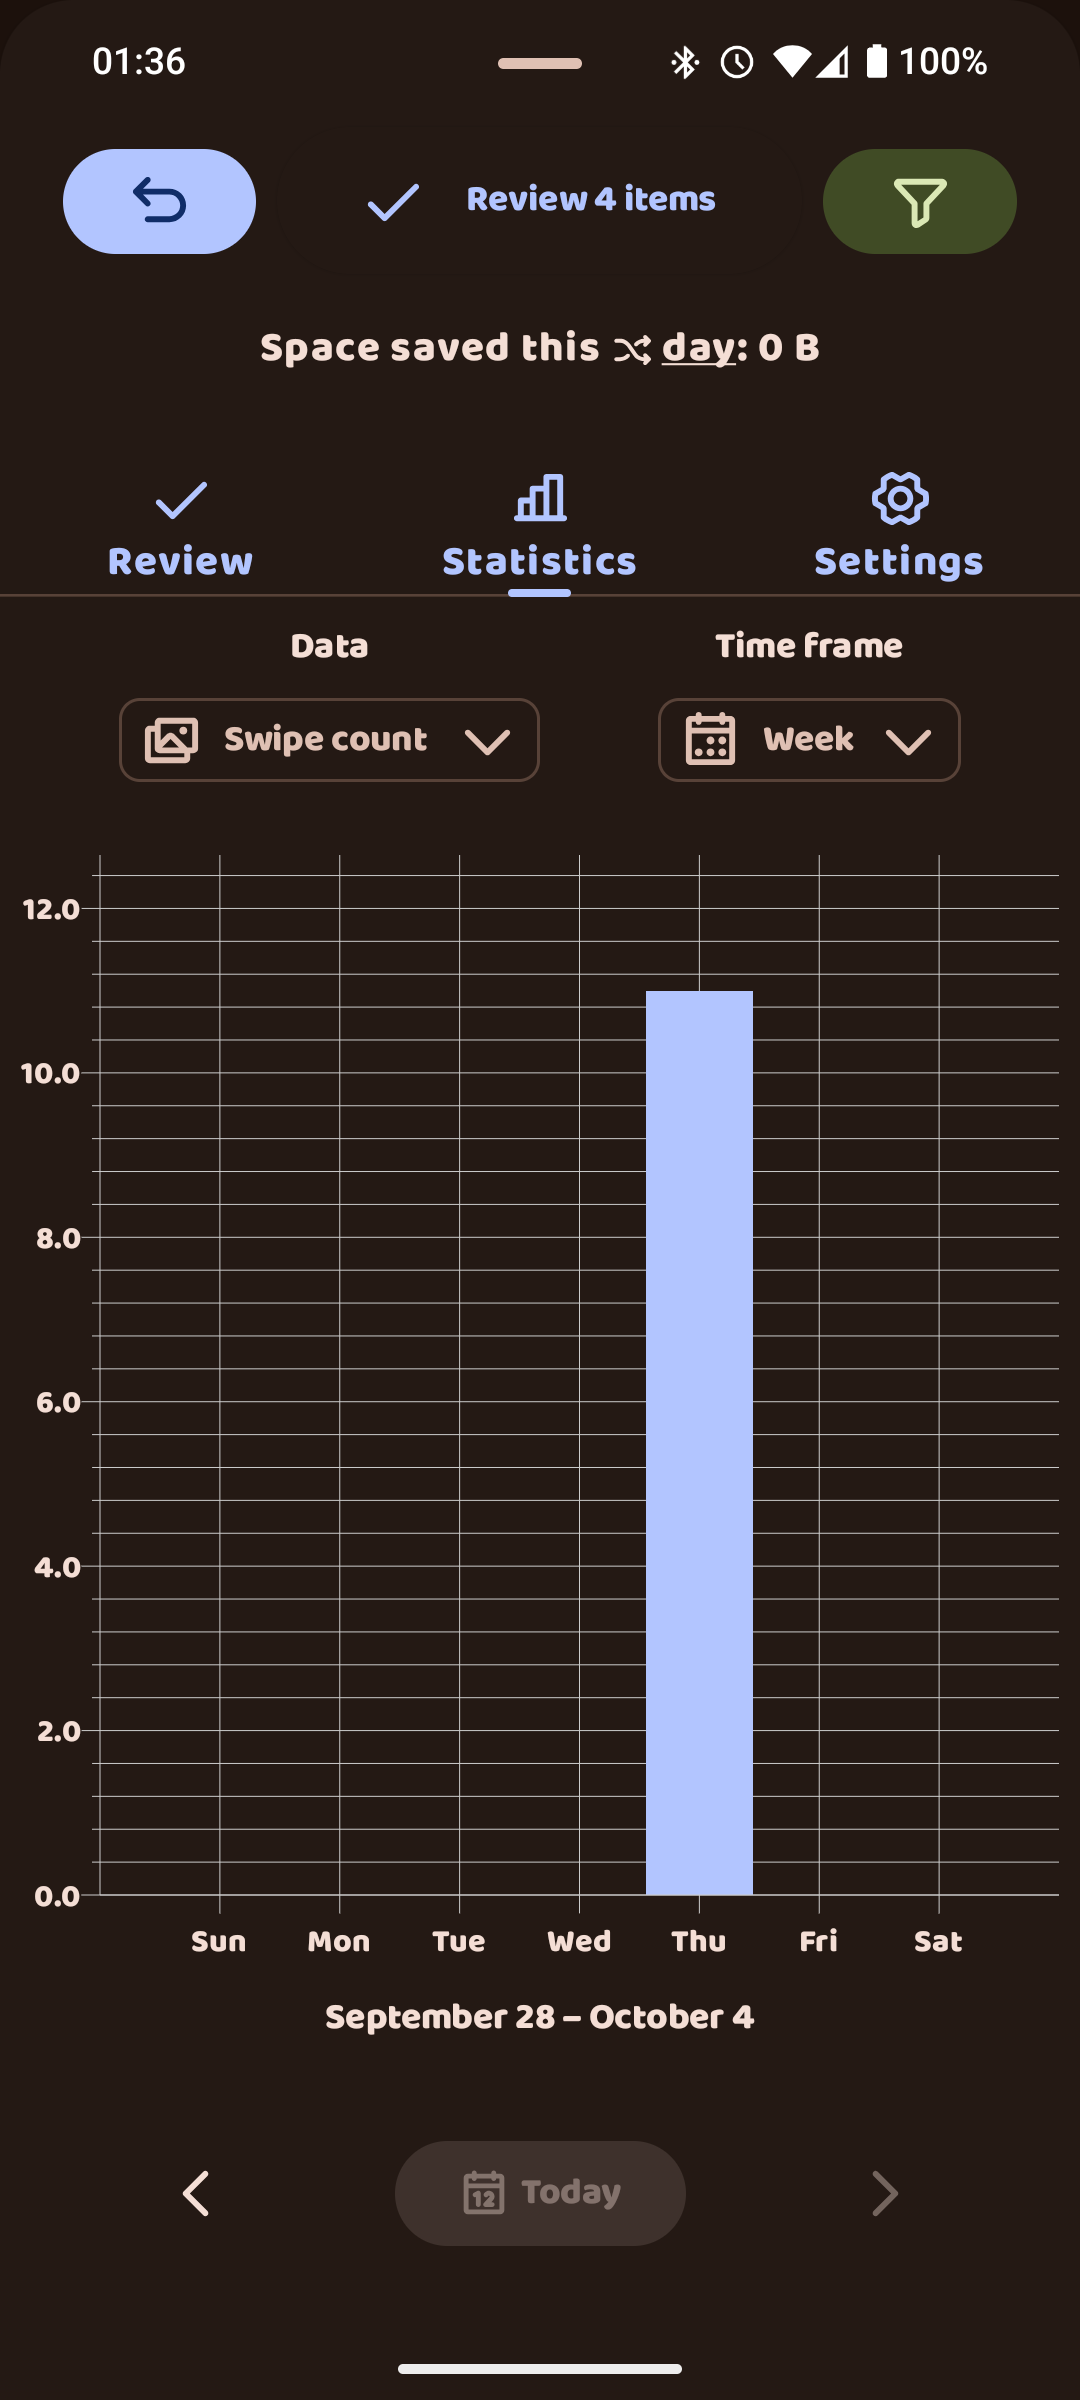
Task: Tap the shuffle icon beside day
Action: [632, 350]
